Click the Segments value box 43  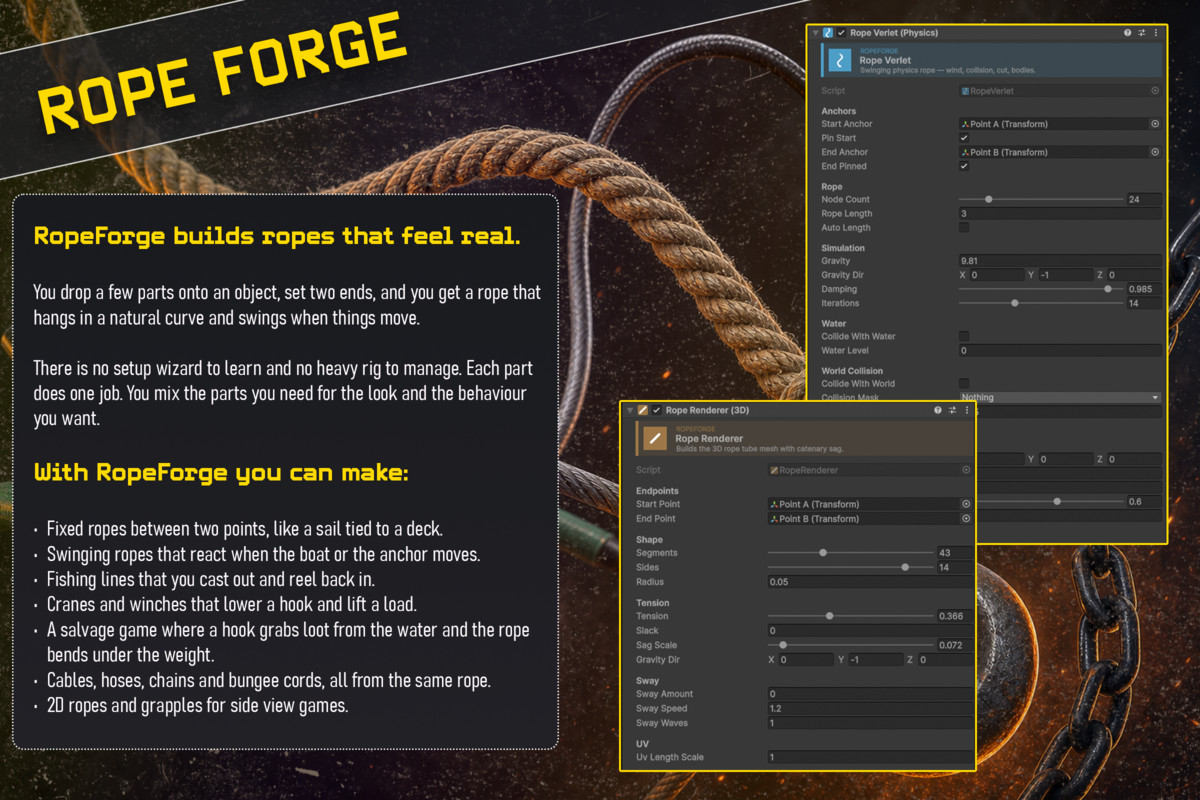click(954, 553)
